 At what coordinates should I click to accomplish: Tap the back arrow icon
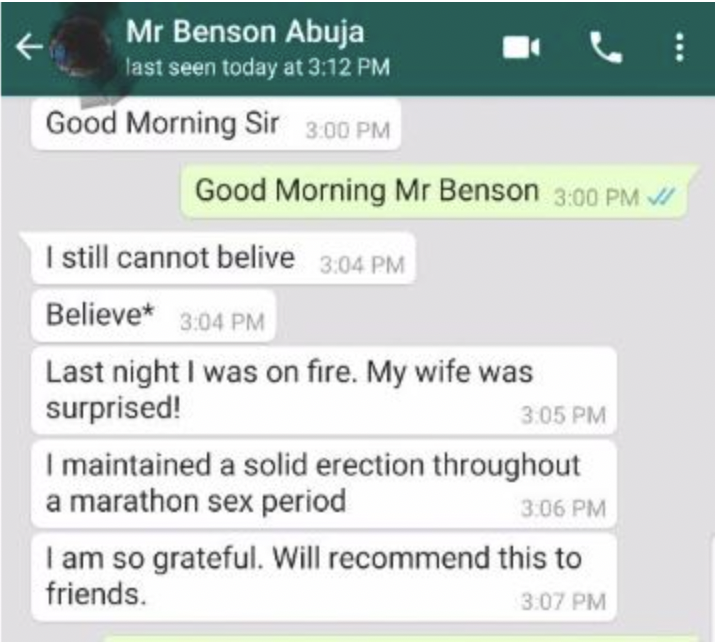pyautogui.click(x=29, y=47)
